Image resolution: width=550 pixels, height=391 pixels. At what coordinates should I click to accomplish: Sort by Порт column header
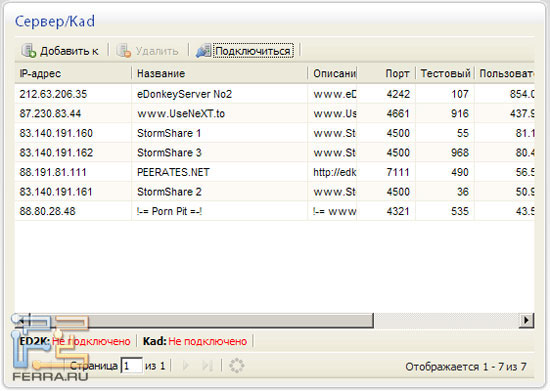[386, 73]
